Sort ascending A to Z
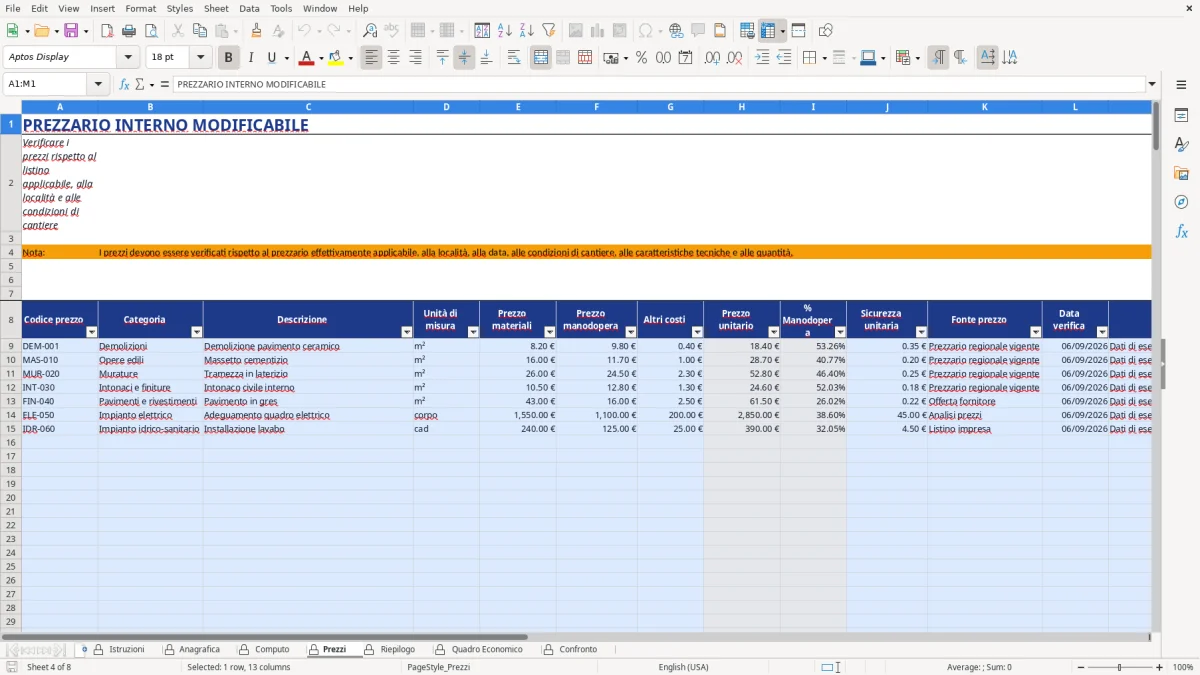 505,31
